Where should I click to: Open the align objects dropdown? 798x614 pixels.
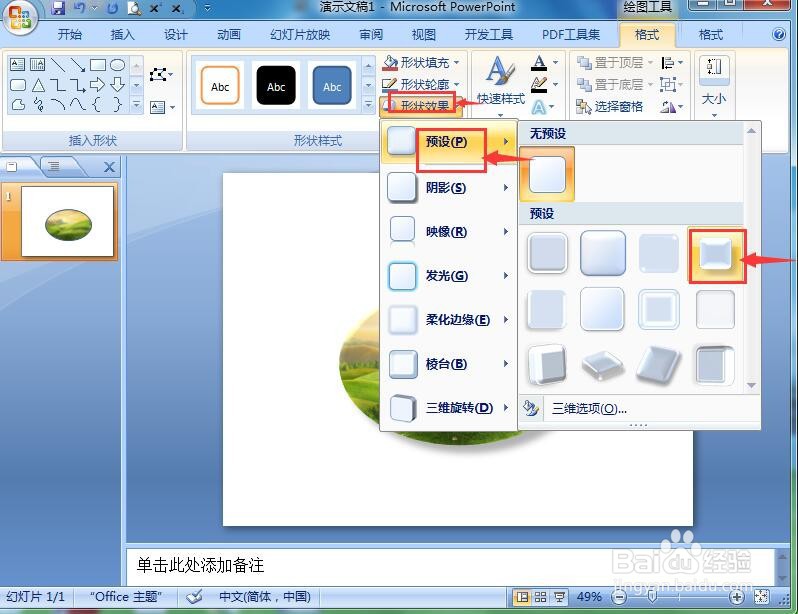pyautogui.click(x=672, y=63)
